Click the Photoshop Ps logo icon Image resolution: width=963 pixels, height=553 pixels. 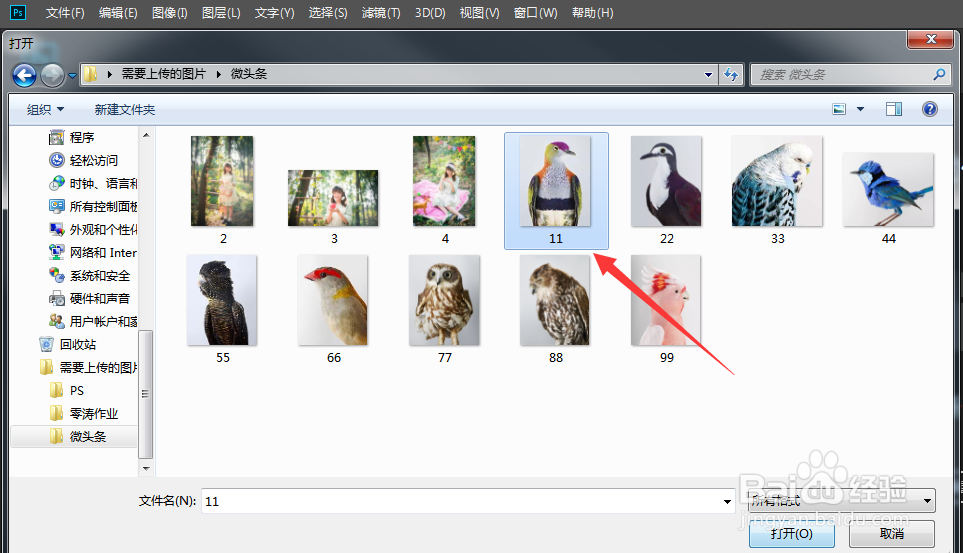tap(18, 12)
